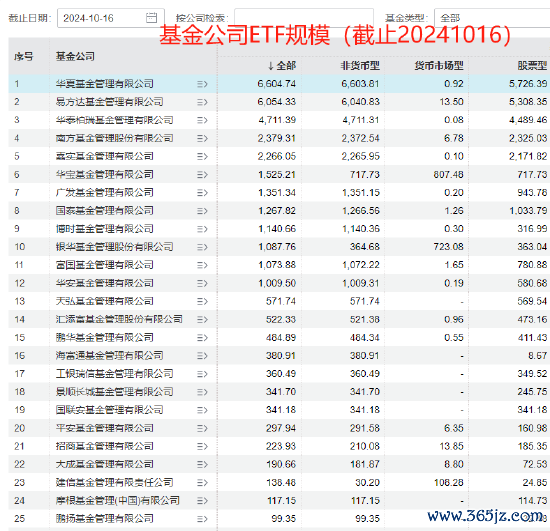Select company name 国泰基金管理有限公司
Image resolution: width=550 pixels, height=531 pixels.
tap(105, 211)
